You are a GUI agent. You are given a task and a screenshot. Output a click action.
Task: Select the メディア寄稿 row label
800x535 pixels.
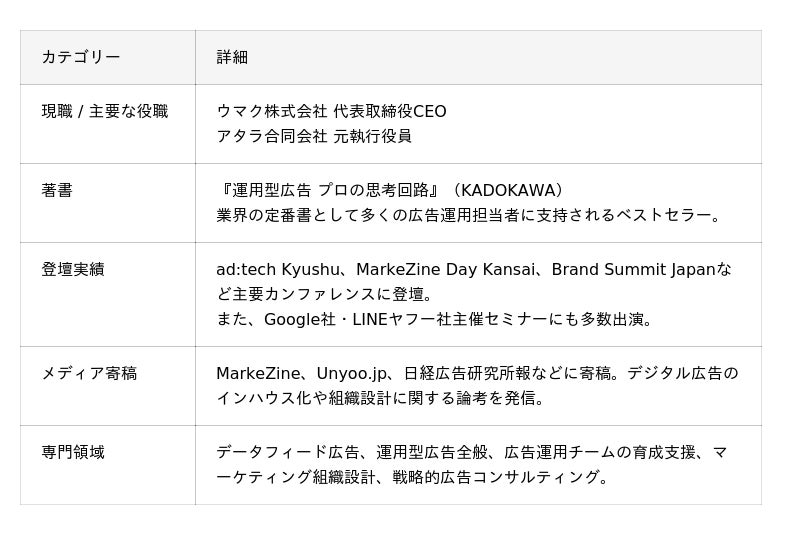coord(89,373)
